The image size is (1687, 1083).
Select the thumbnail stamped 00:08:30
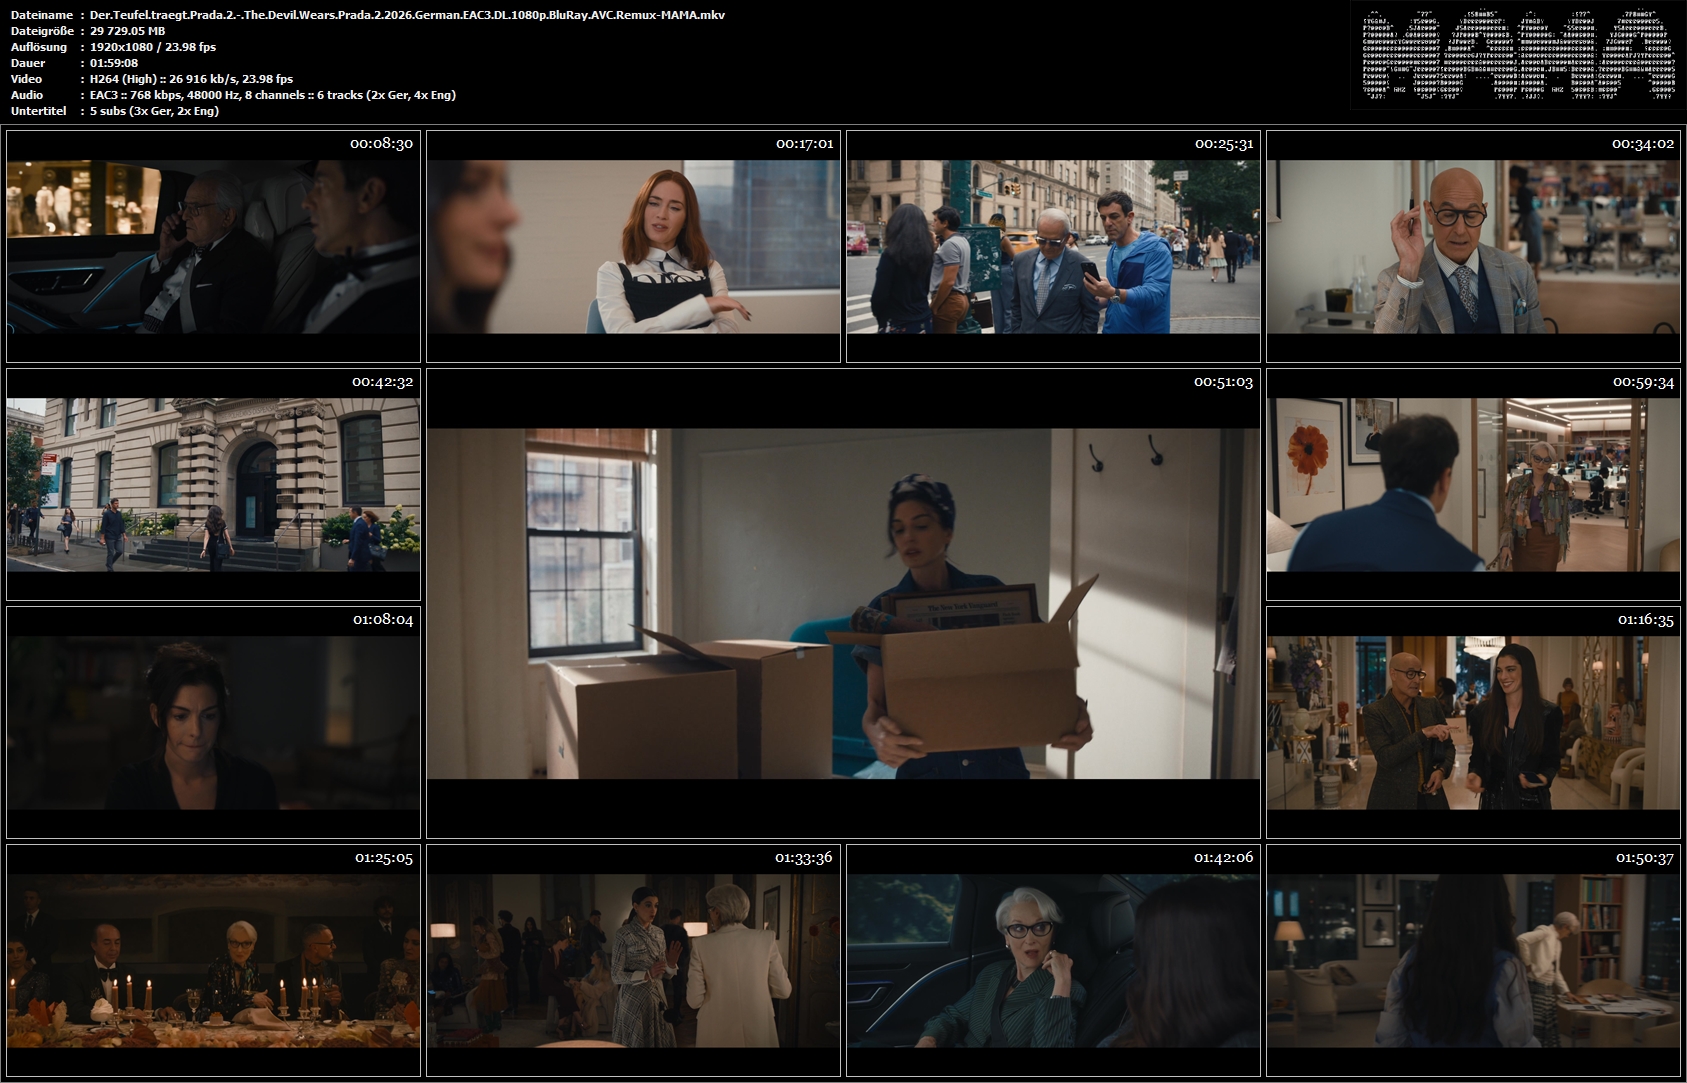point(213,246)
